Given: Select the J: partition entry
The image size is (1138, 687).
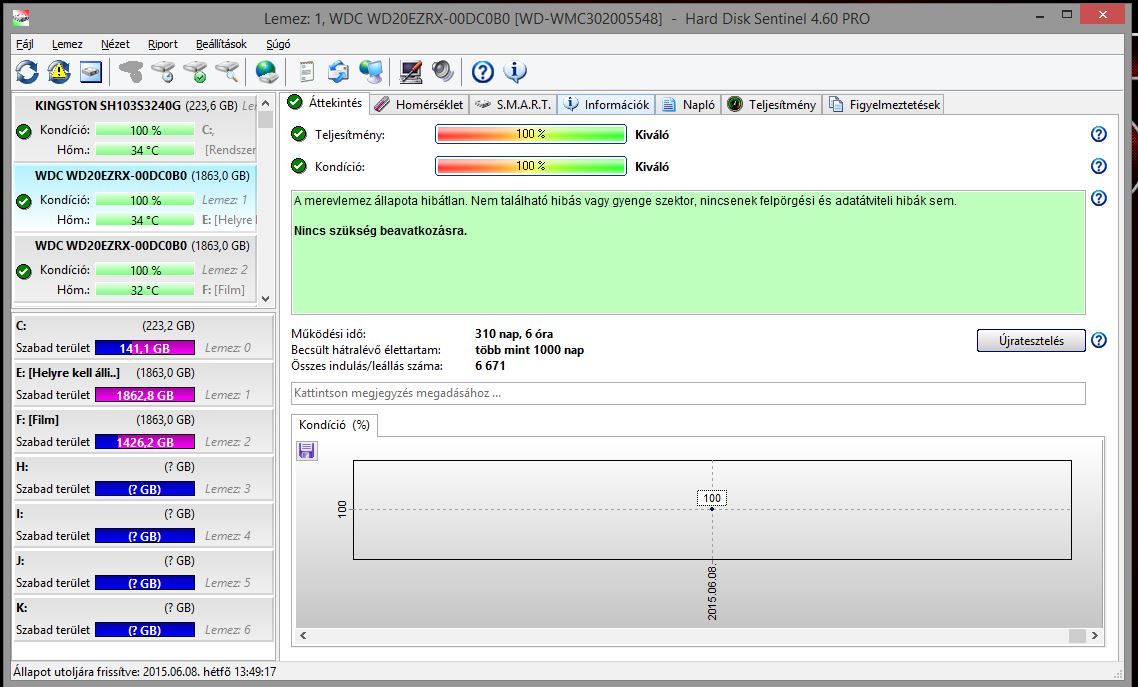Looking at the screenshot, I should tap(143, 572).
